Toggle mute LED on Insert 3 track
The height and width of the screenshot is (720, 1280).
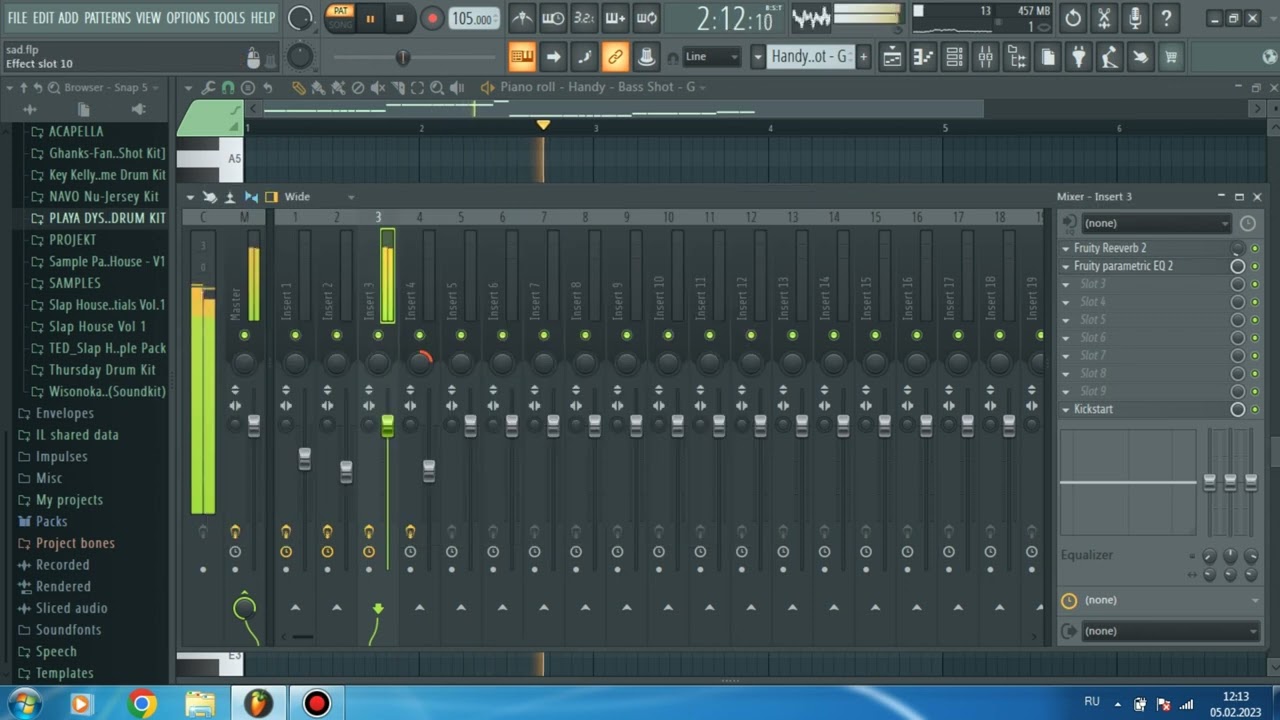tap(378, 335)
